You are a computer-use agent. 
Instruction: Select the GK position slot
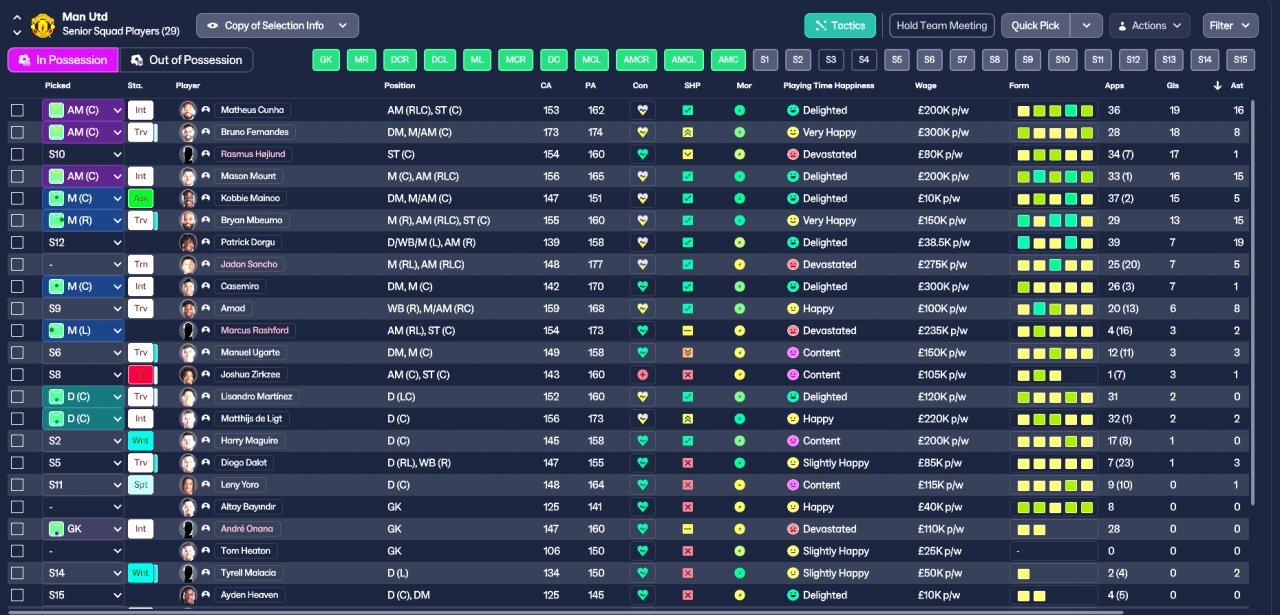(x=325, y=60)
